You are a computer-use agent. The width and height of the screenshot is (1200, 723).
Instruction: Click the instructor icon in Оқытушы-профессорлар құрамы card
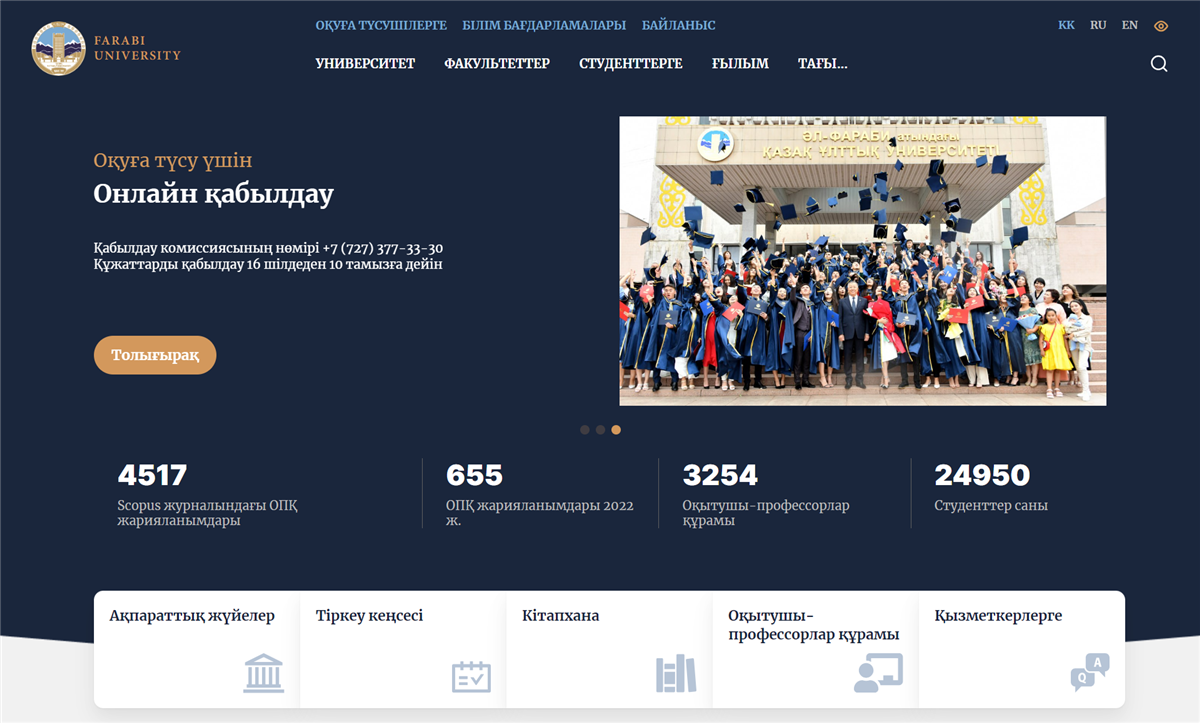pos(878,673)
